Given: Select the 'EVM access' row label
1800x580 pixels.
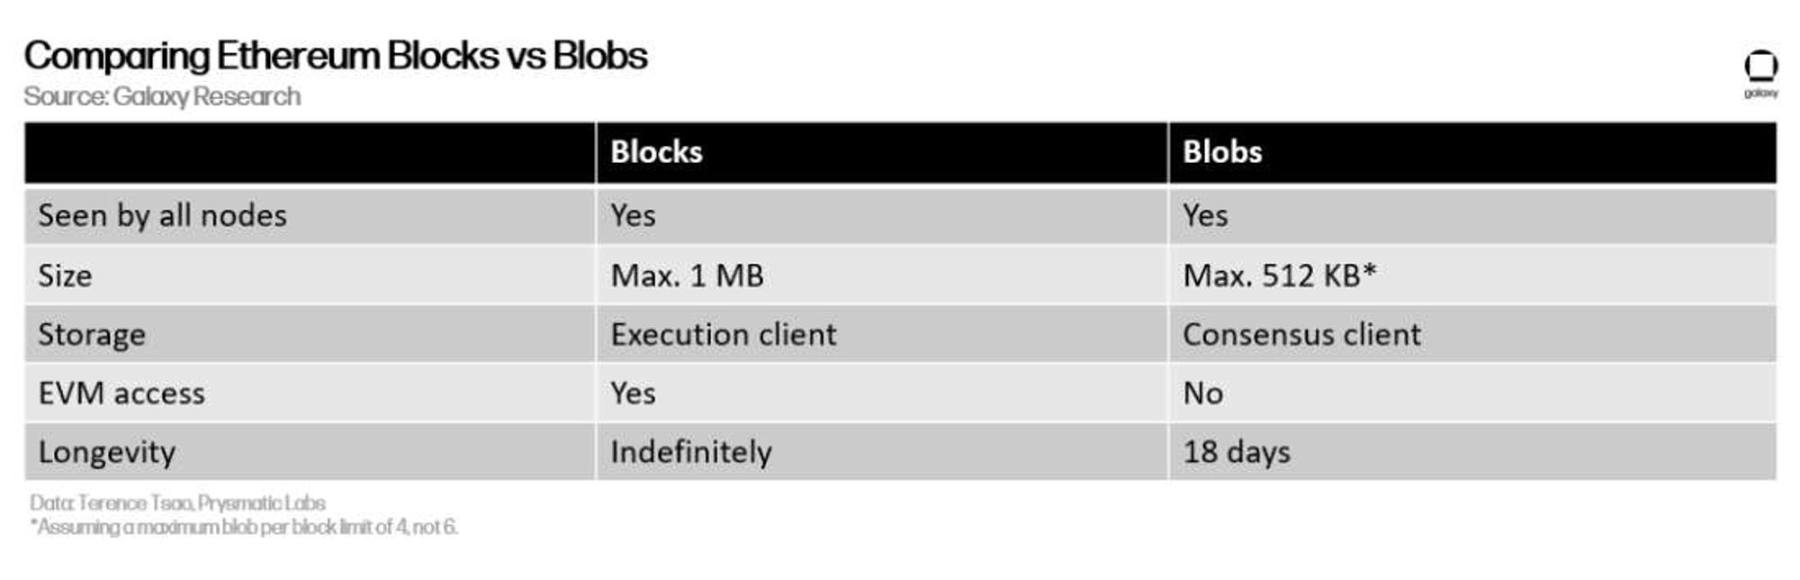Looking at the screenshot, I should (x=121, y=394).
